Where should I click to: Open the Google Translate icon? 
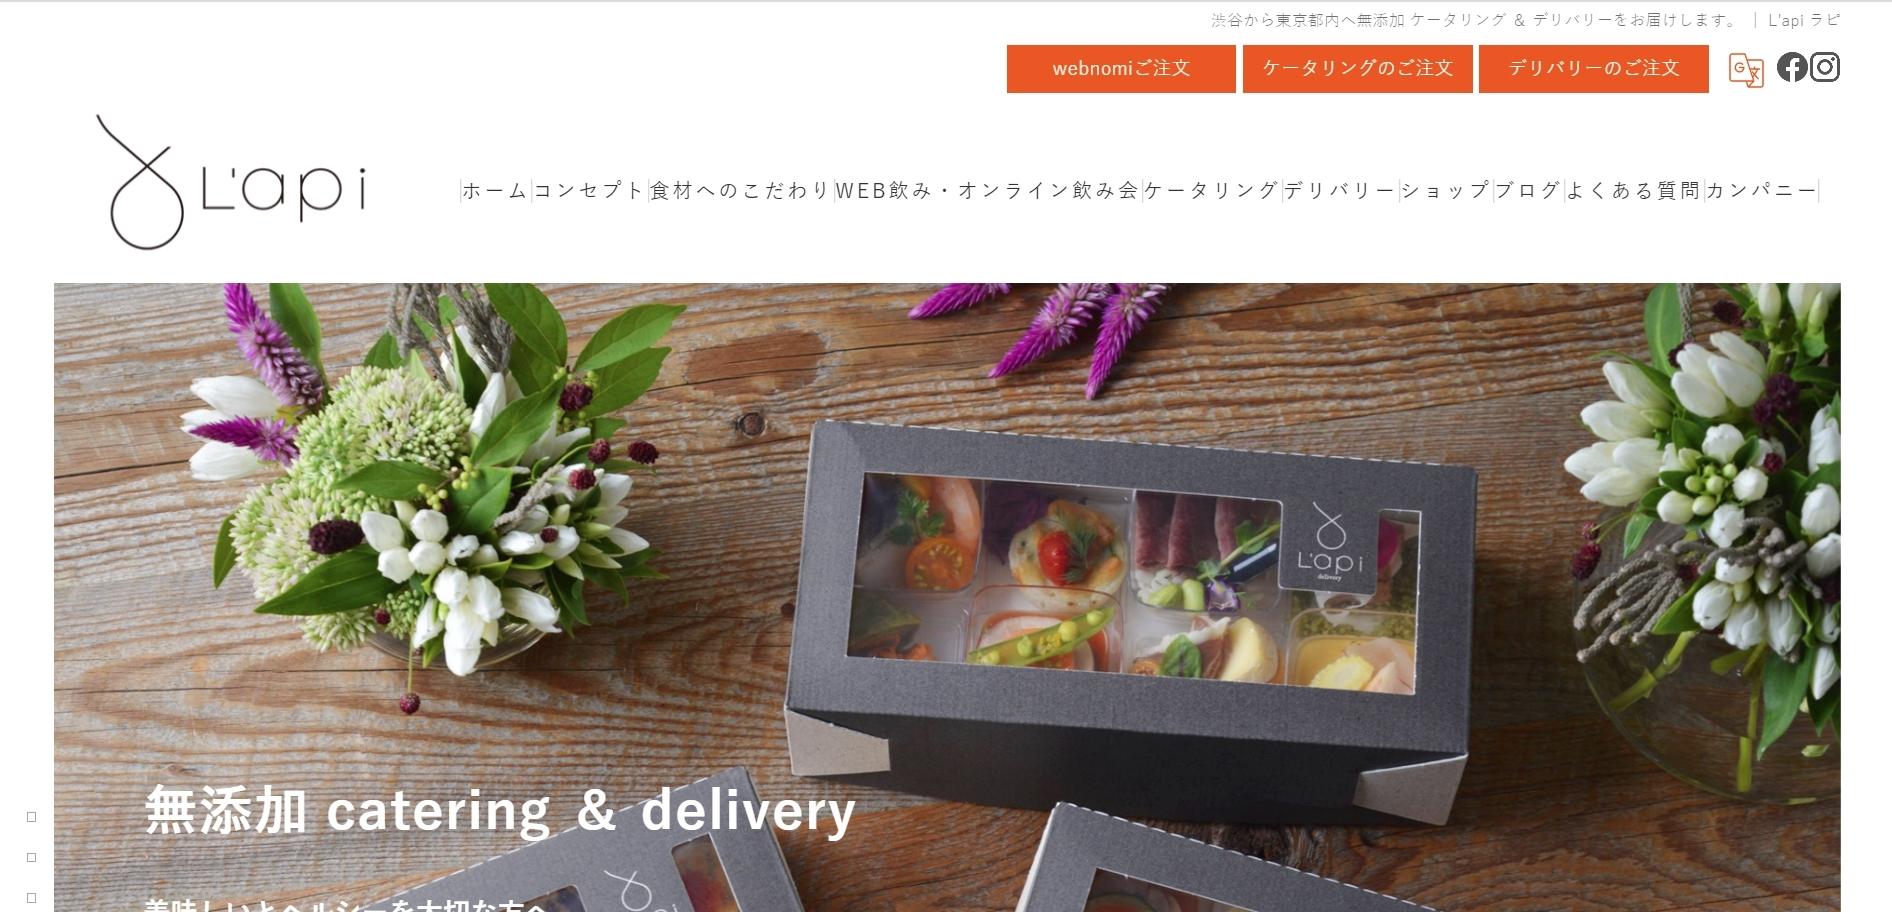point(1746,69)
